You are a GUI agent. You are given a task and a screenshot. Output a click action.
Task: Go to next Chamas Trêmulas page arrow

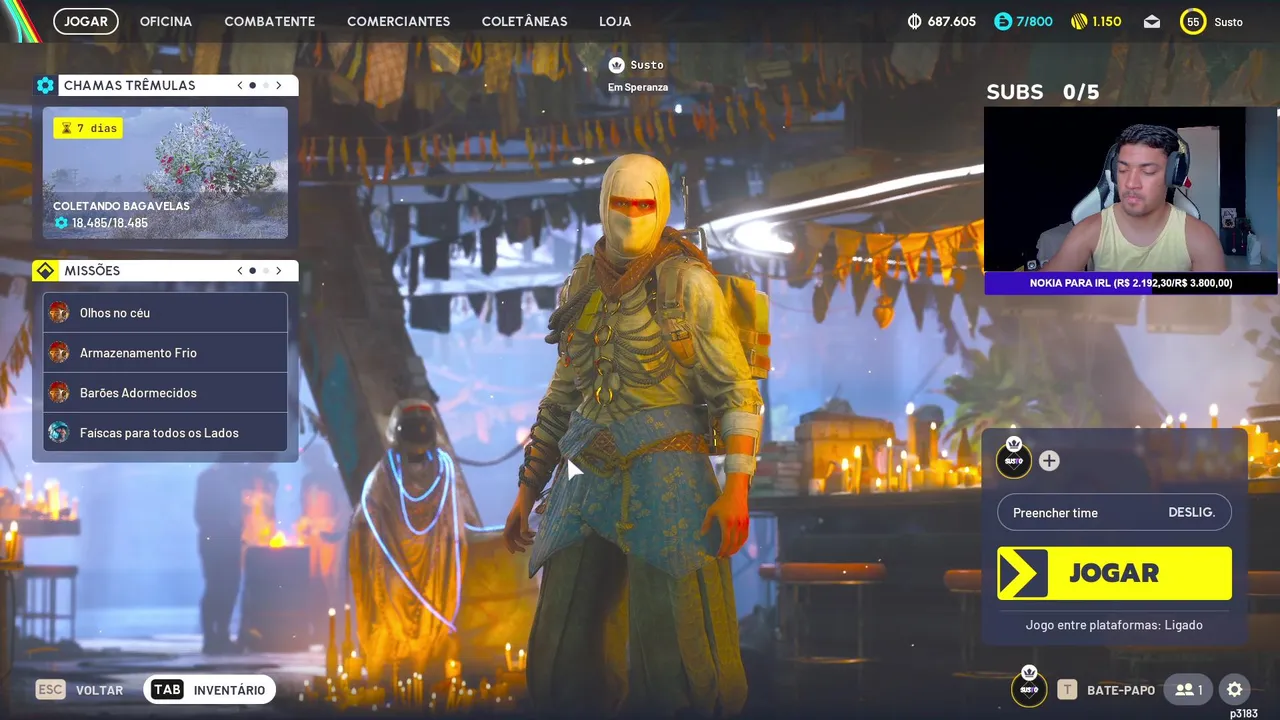point(279,85)
